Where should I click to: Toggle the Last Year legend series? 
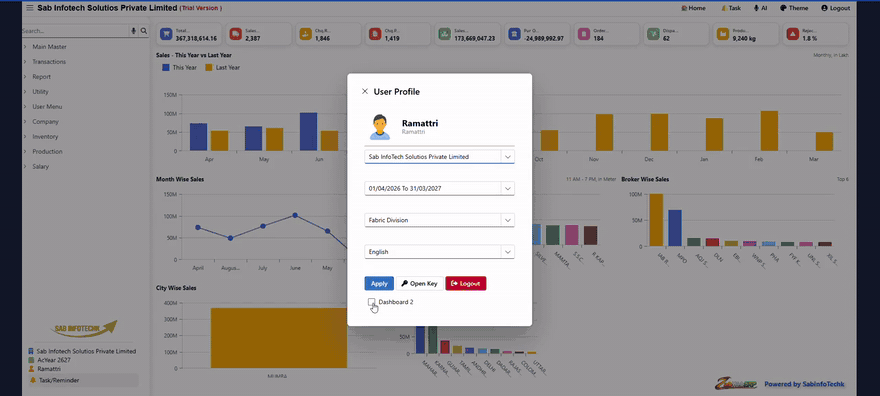coord(222,67)
